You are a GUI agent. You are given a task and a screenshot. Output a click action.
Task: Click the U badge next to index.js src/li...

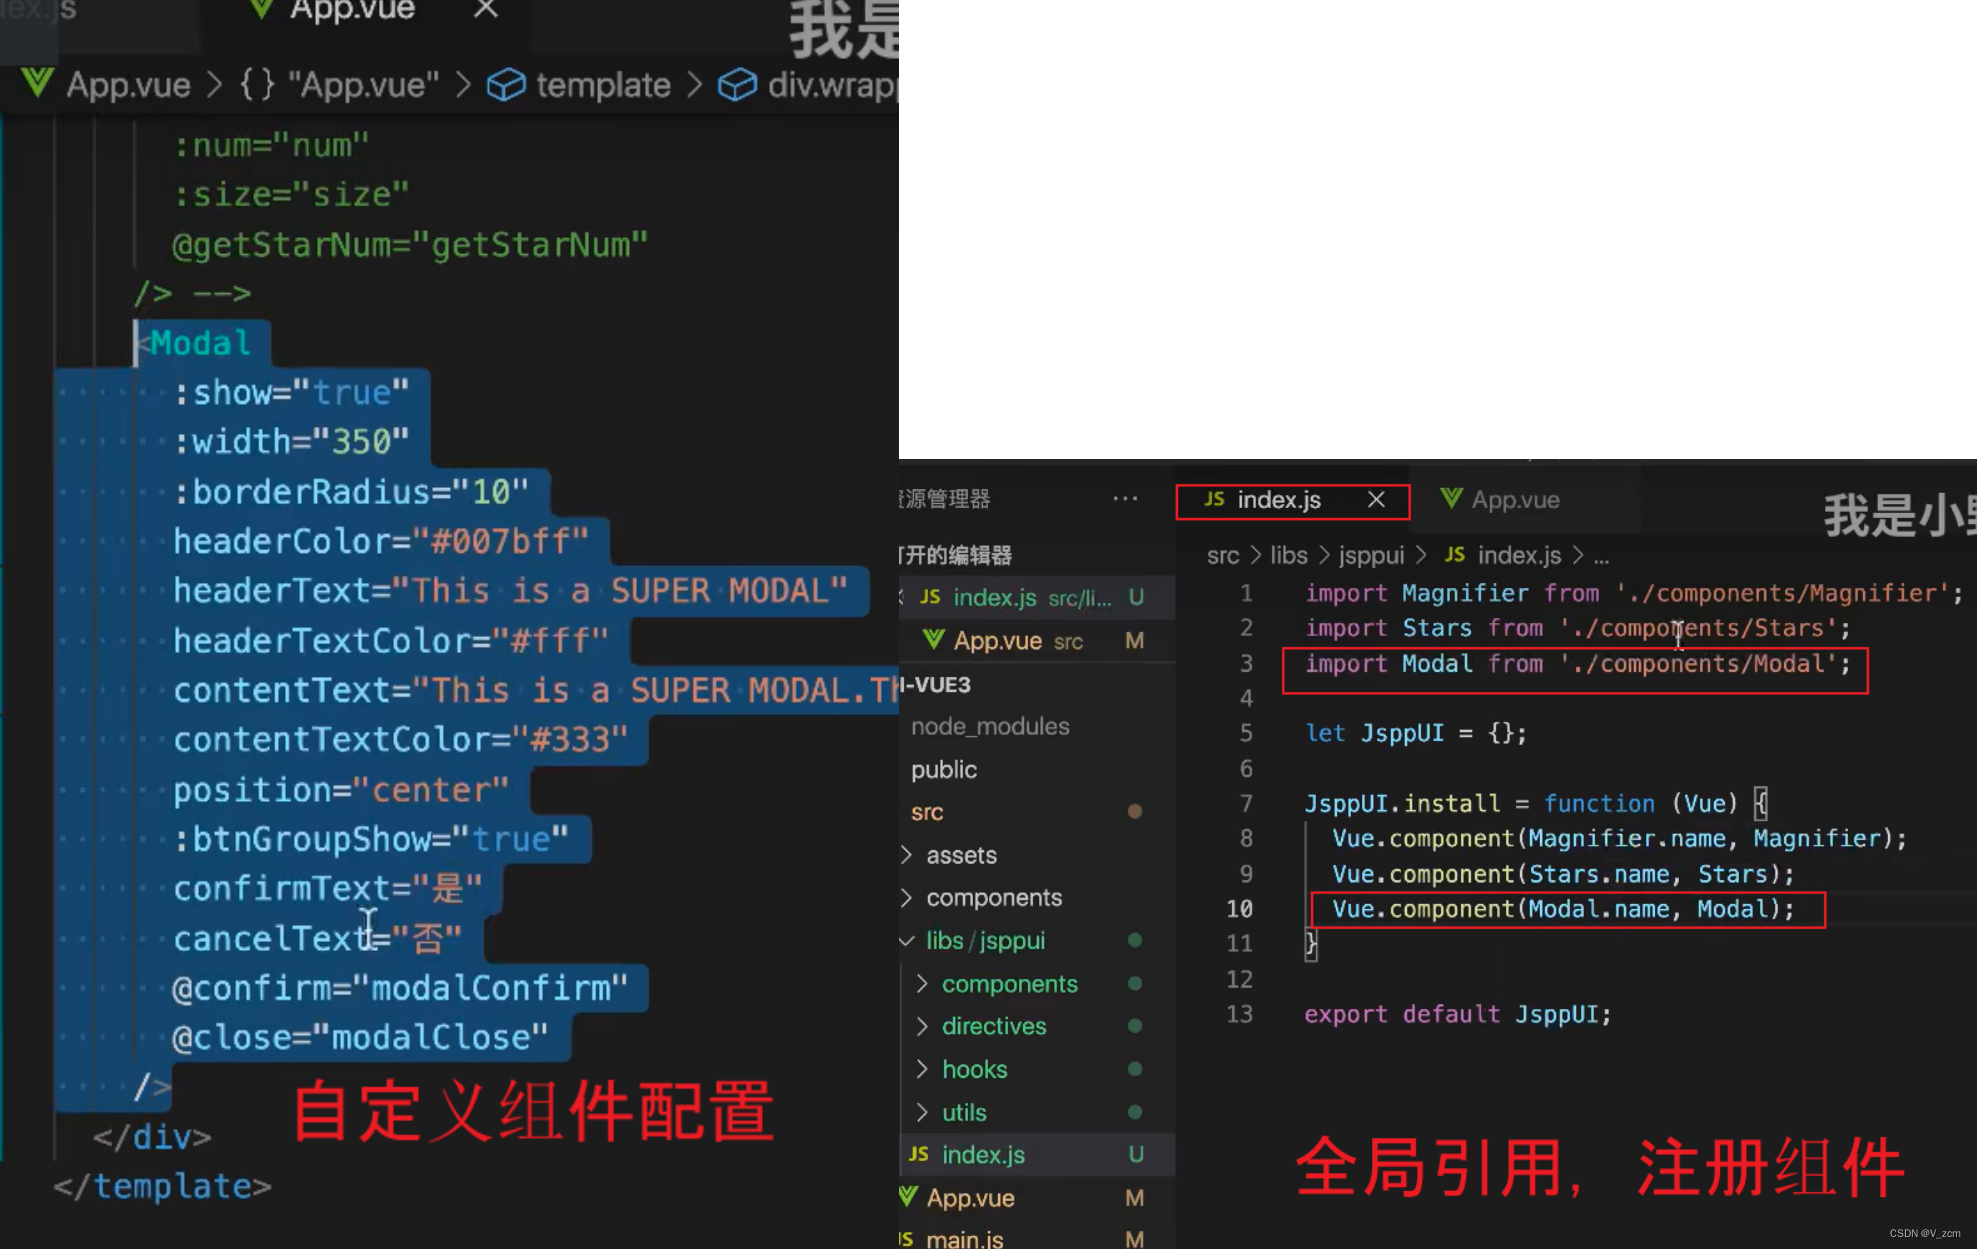tap(1136, 597)
